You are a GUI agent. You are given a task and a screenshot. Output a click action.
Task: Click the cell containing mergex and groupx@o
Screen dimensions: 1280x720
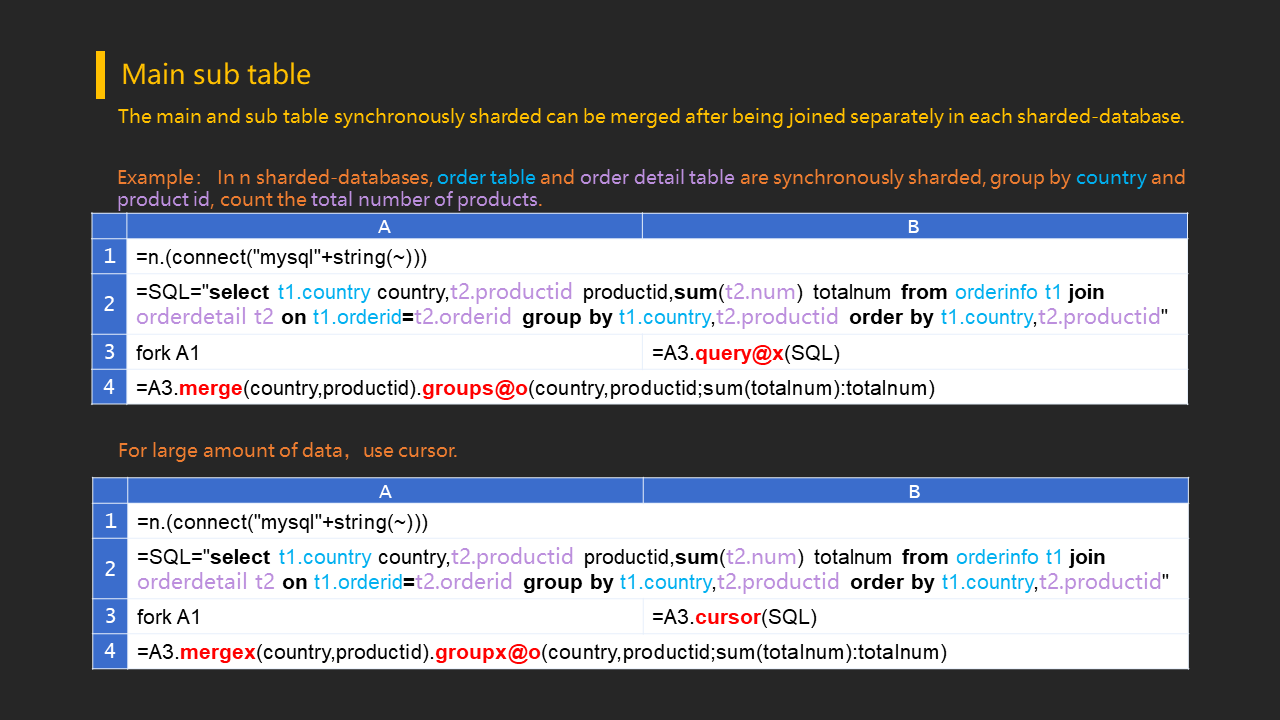(658, 651)
